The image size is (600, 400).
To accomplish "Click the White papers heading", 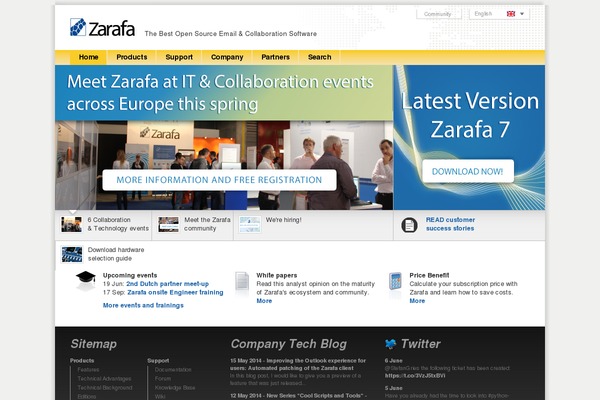I will tap(277, 275).
